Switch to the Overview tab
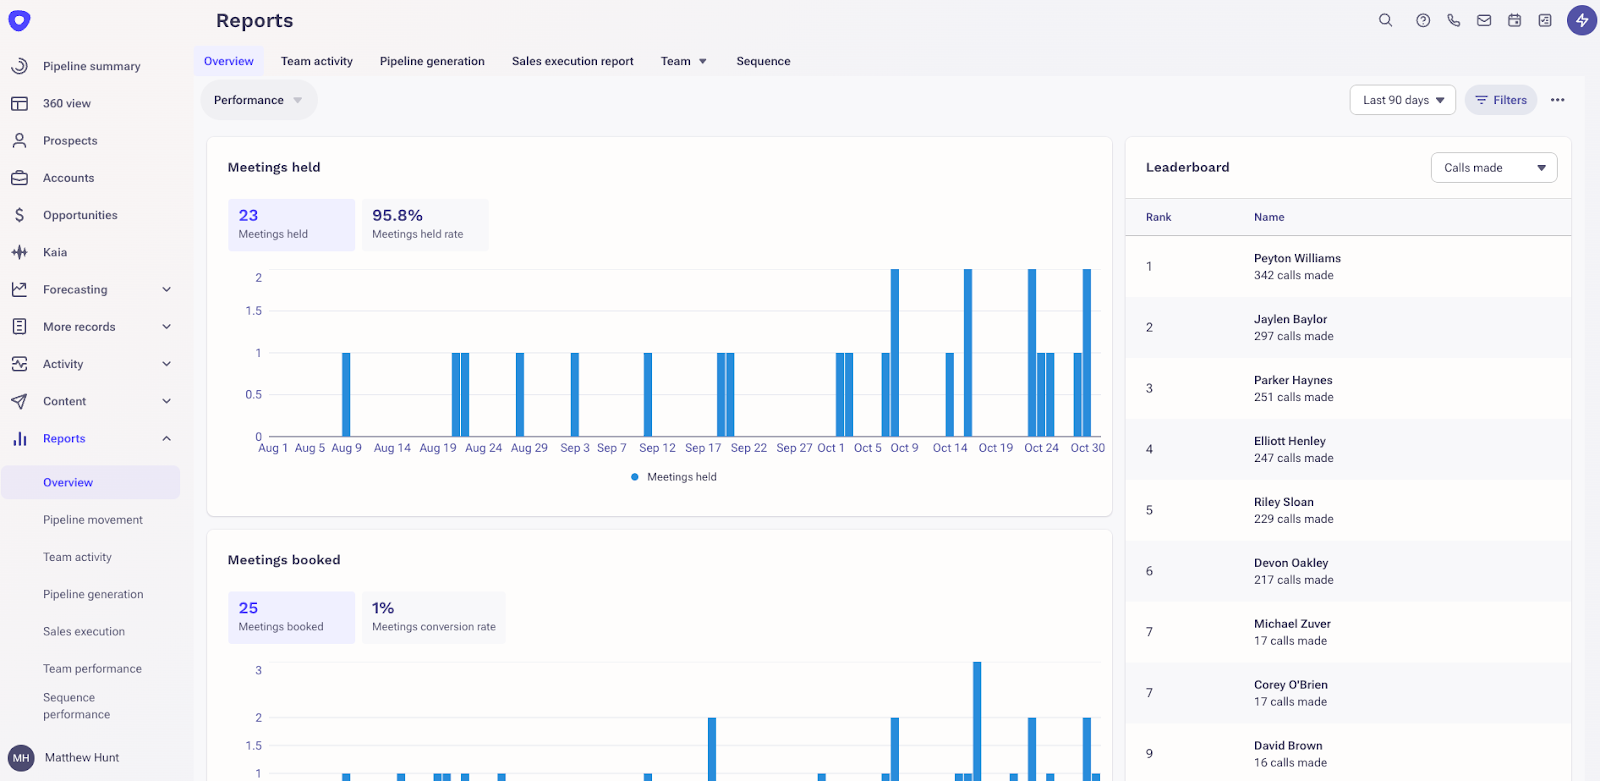 [229, 61]
